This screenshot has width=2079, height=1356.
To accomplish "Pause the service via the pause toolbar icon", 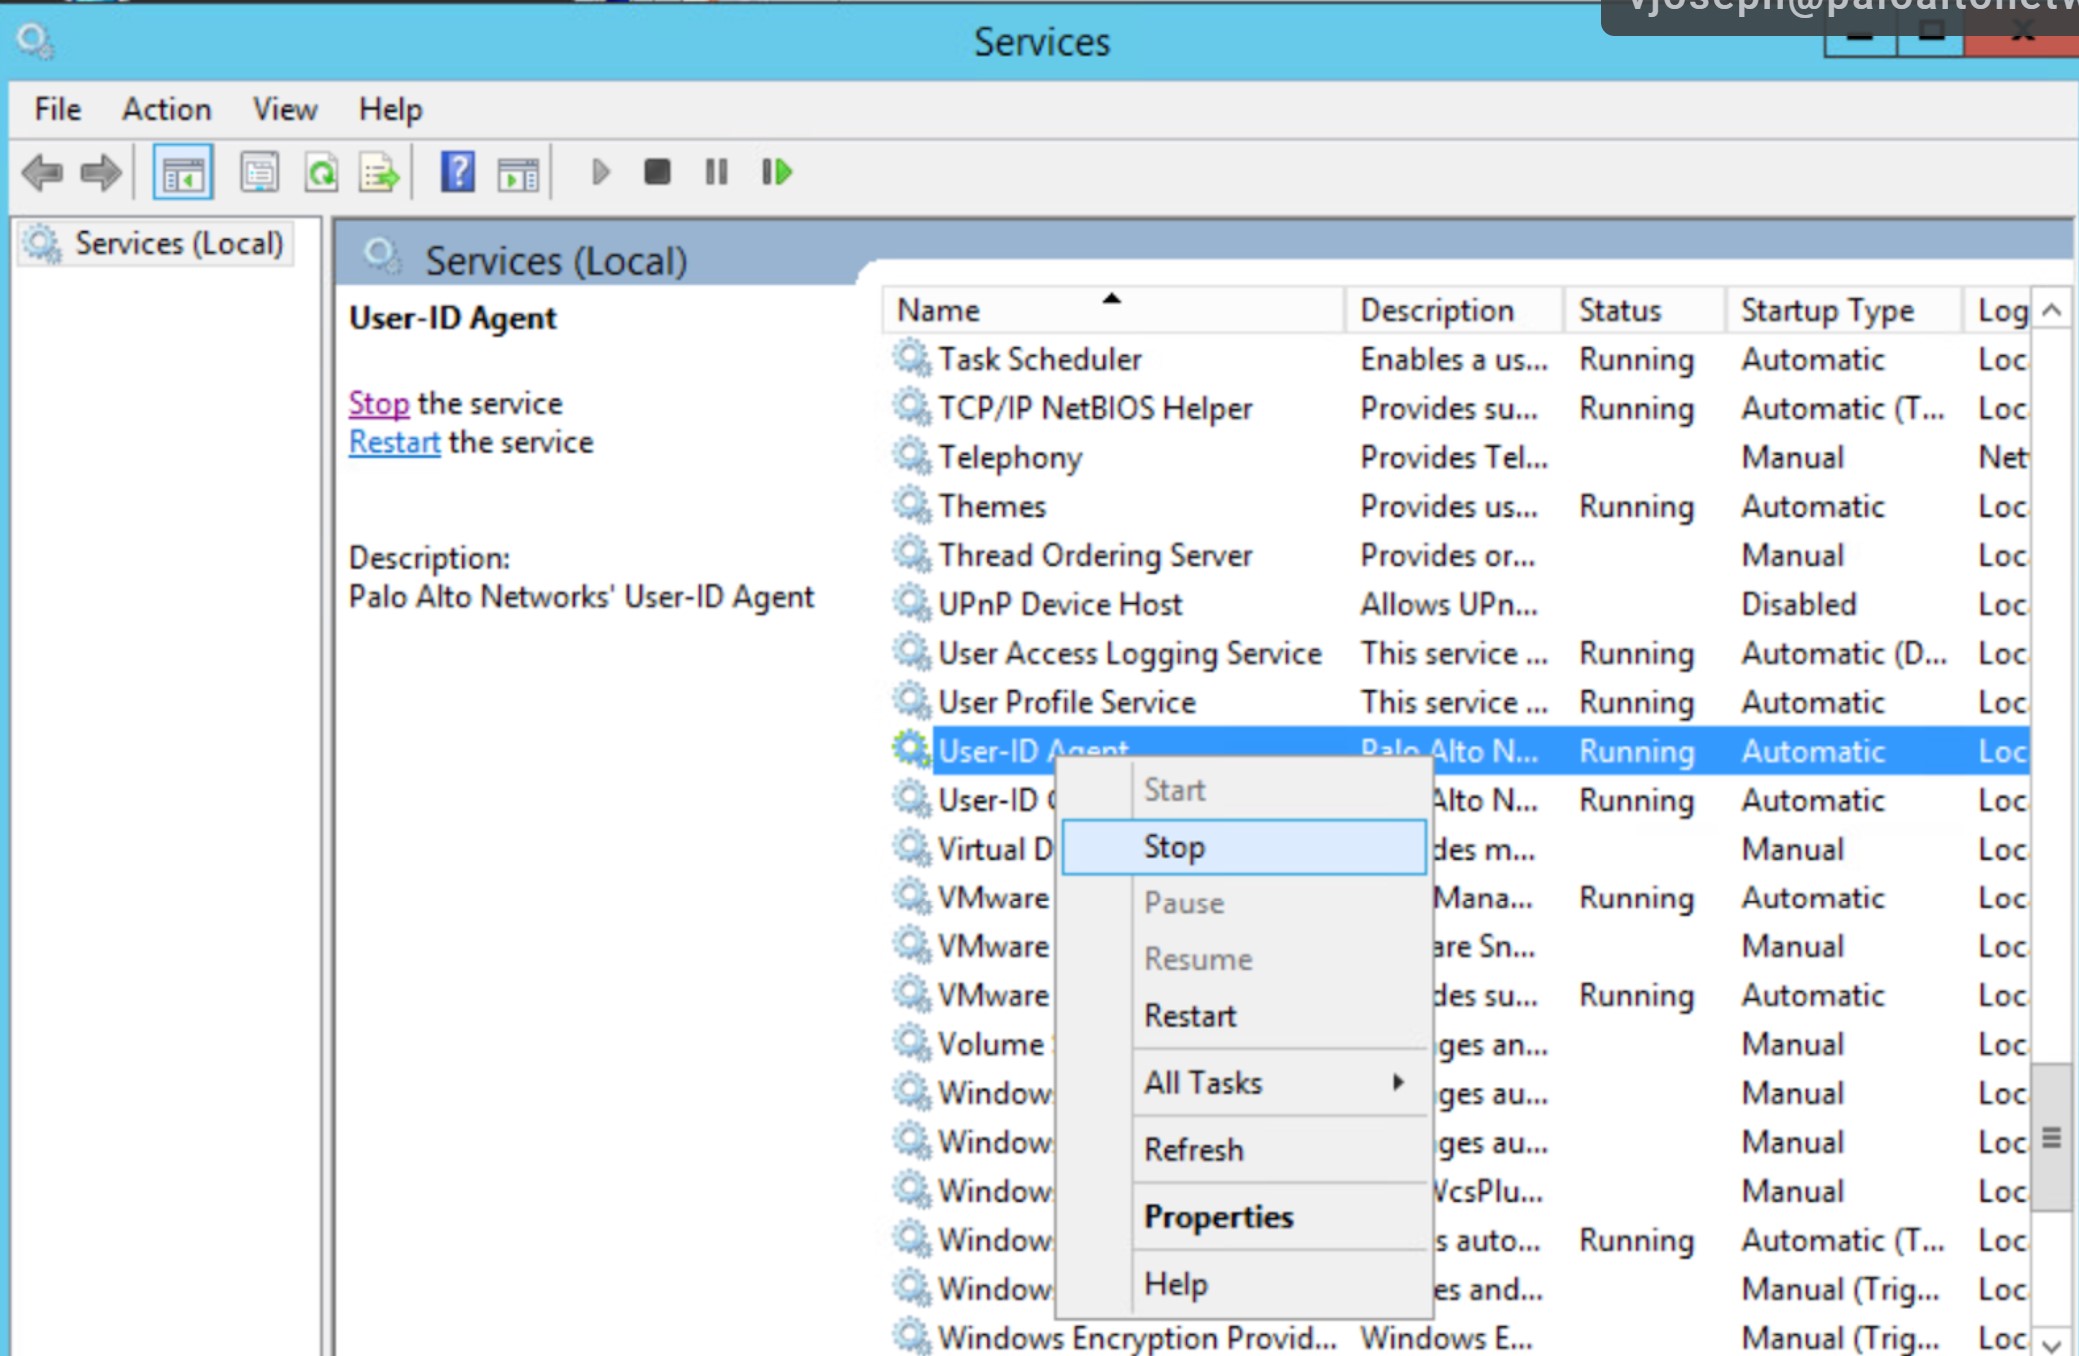I will tap(715, 172).
